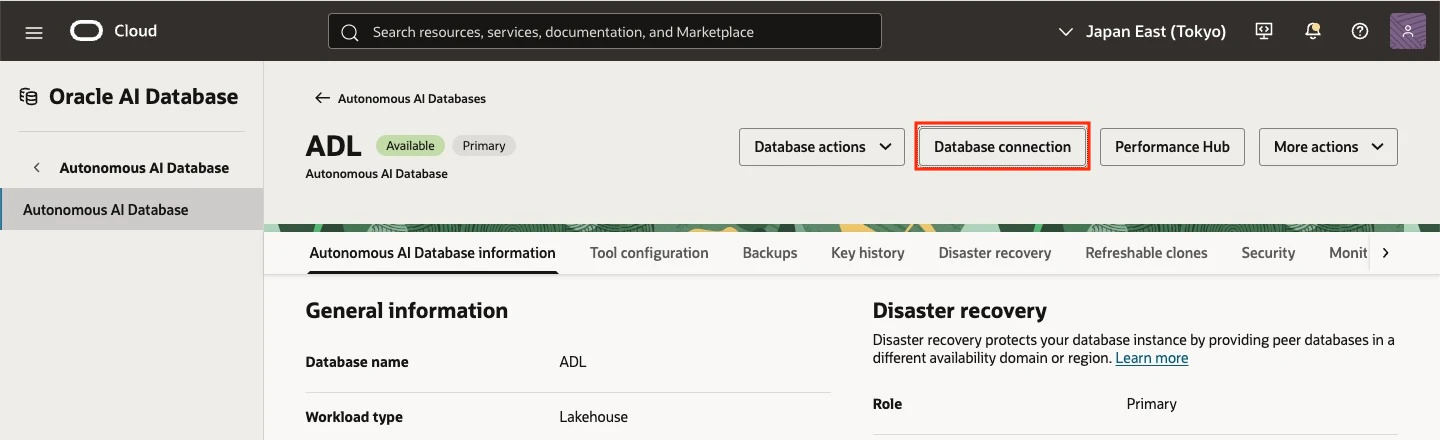Click the Lakehouse workload value
1440x440 pixels.
[593, 417]
